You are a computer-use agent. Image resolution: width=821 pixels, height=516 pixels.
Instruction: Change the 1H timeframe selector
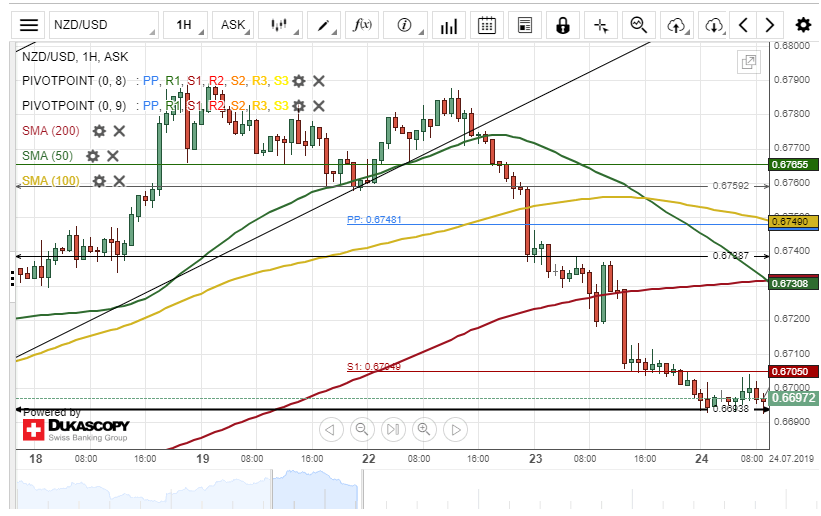coord(187,25)
